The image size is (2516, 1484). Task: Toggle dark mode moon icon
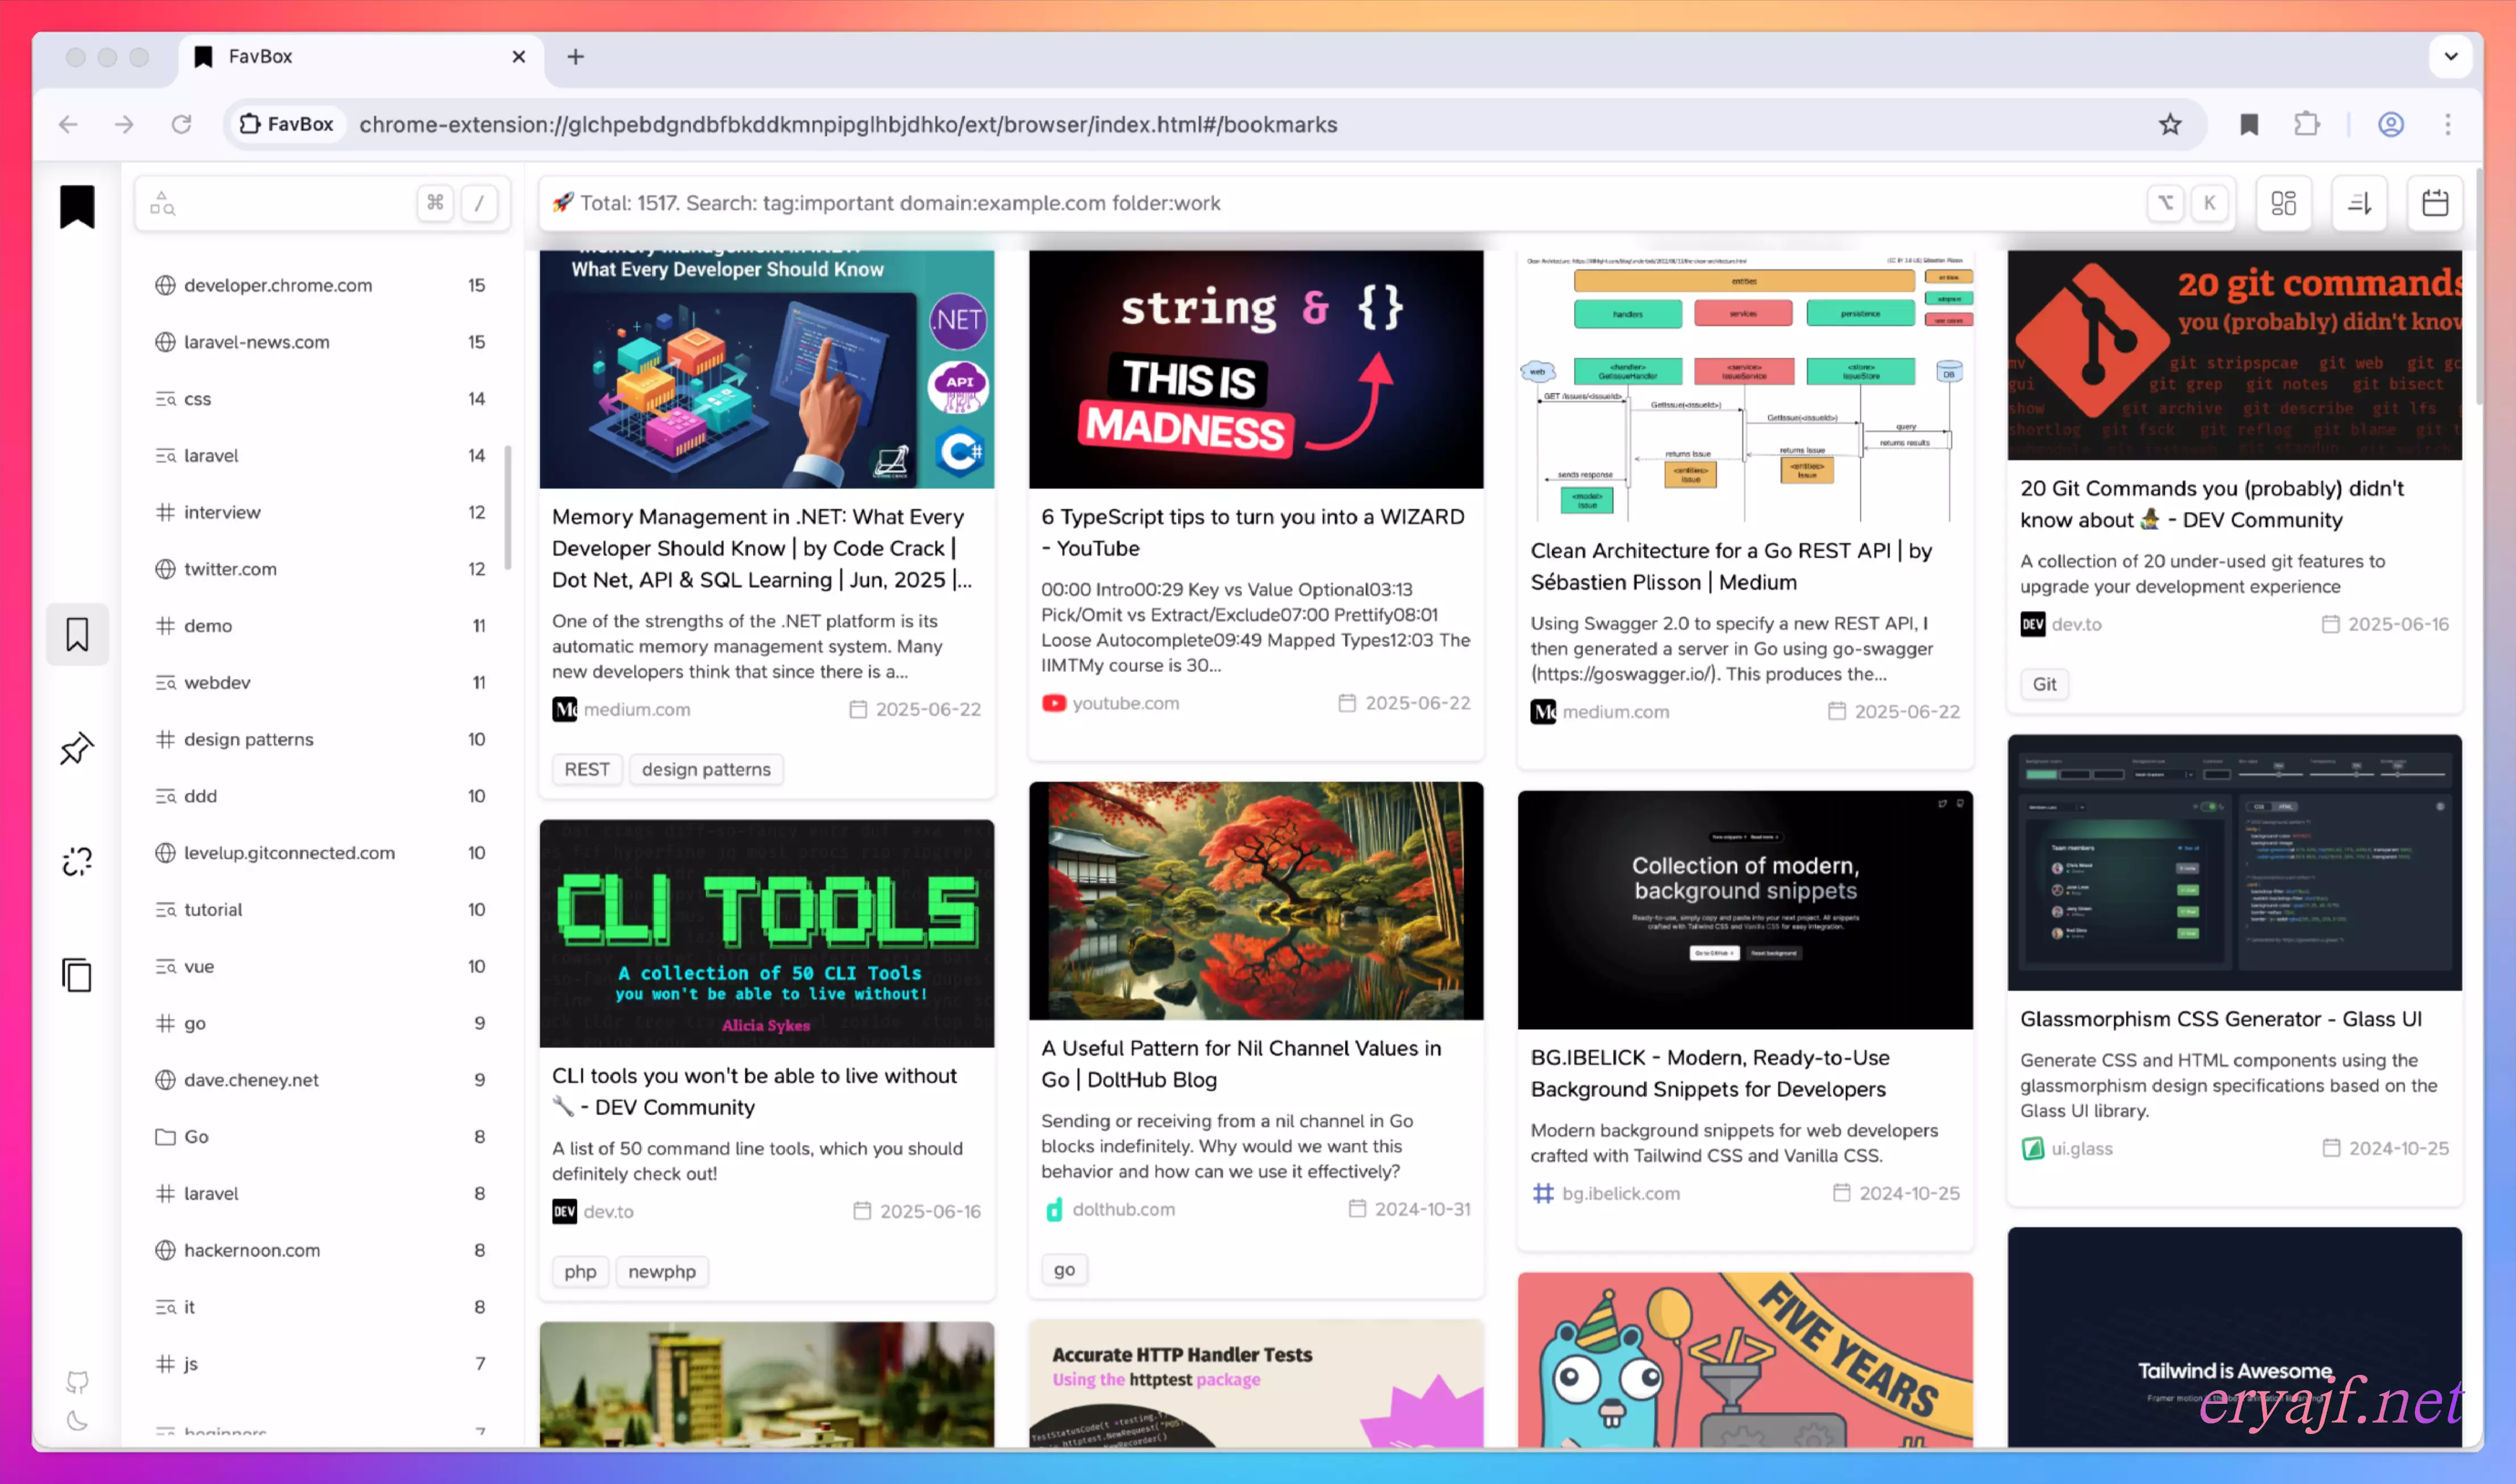click(x=77, y=1420)
